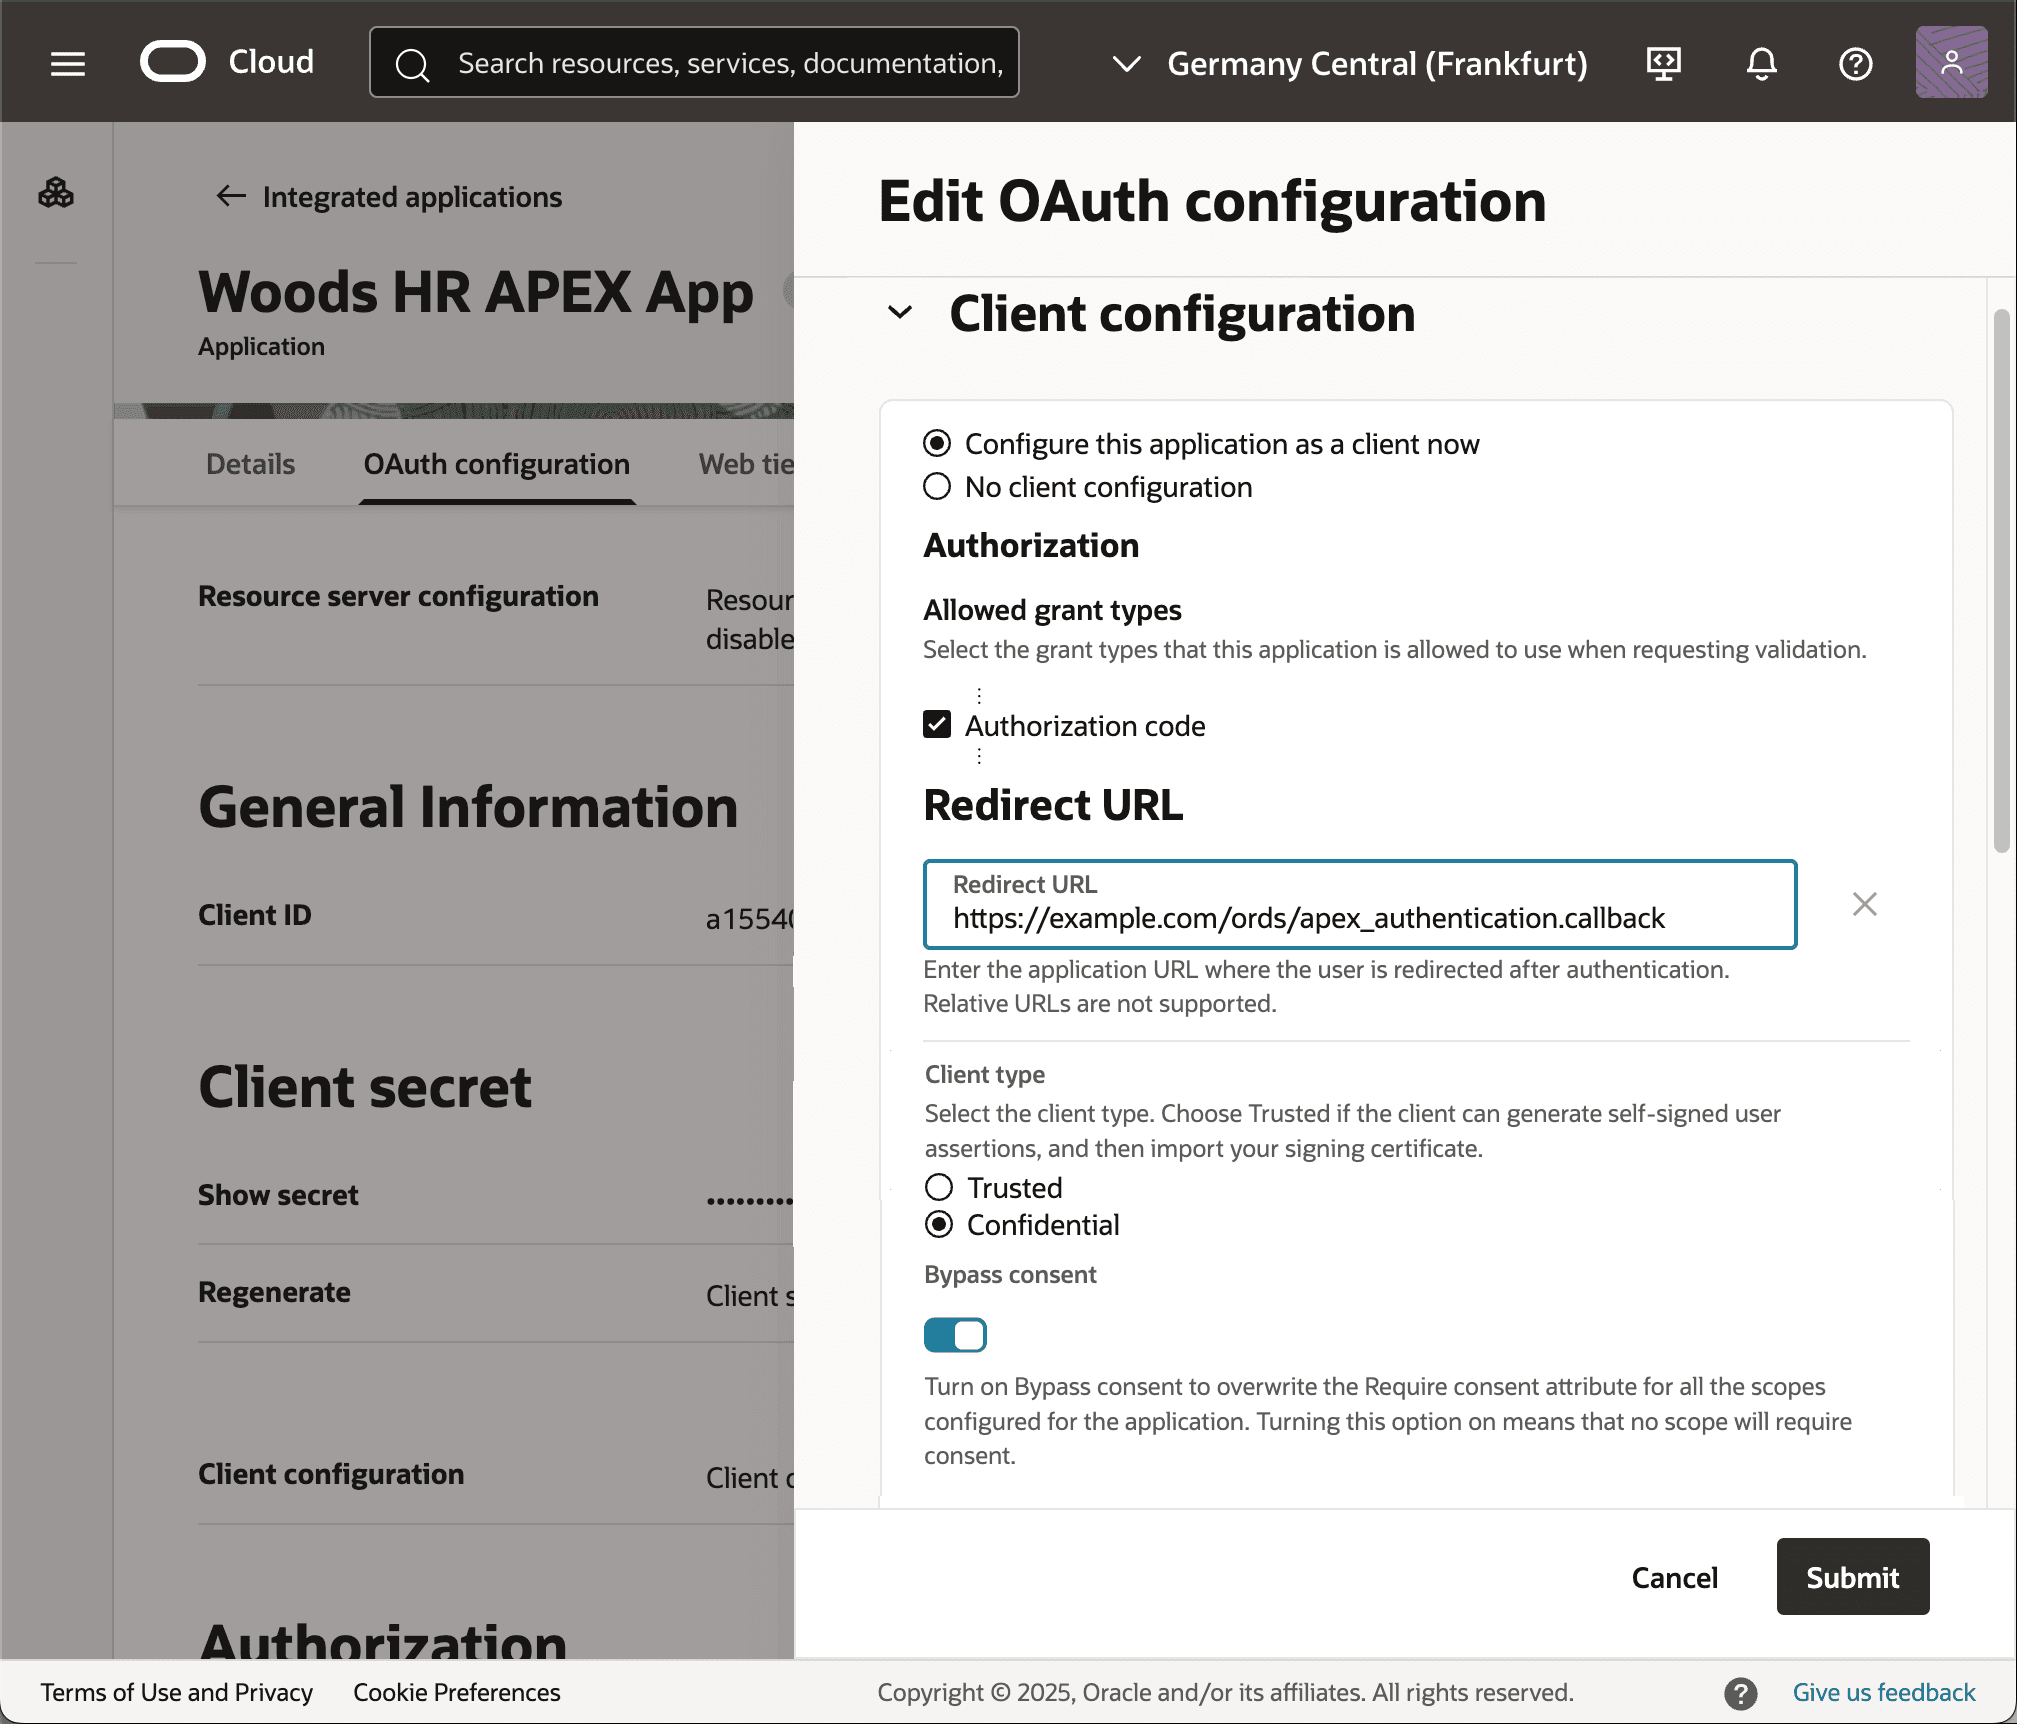Click the Submit button
2017x1724 pixels.
1852,1577
